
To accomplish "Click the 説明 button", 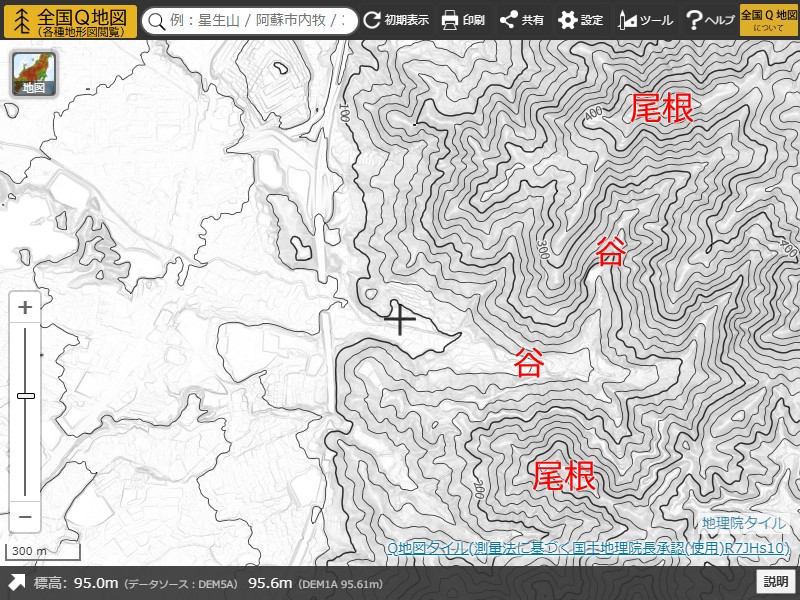I will pos(776,582).
